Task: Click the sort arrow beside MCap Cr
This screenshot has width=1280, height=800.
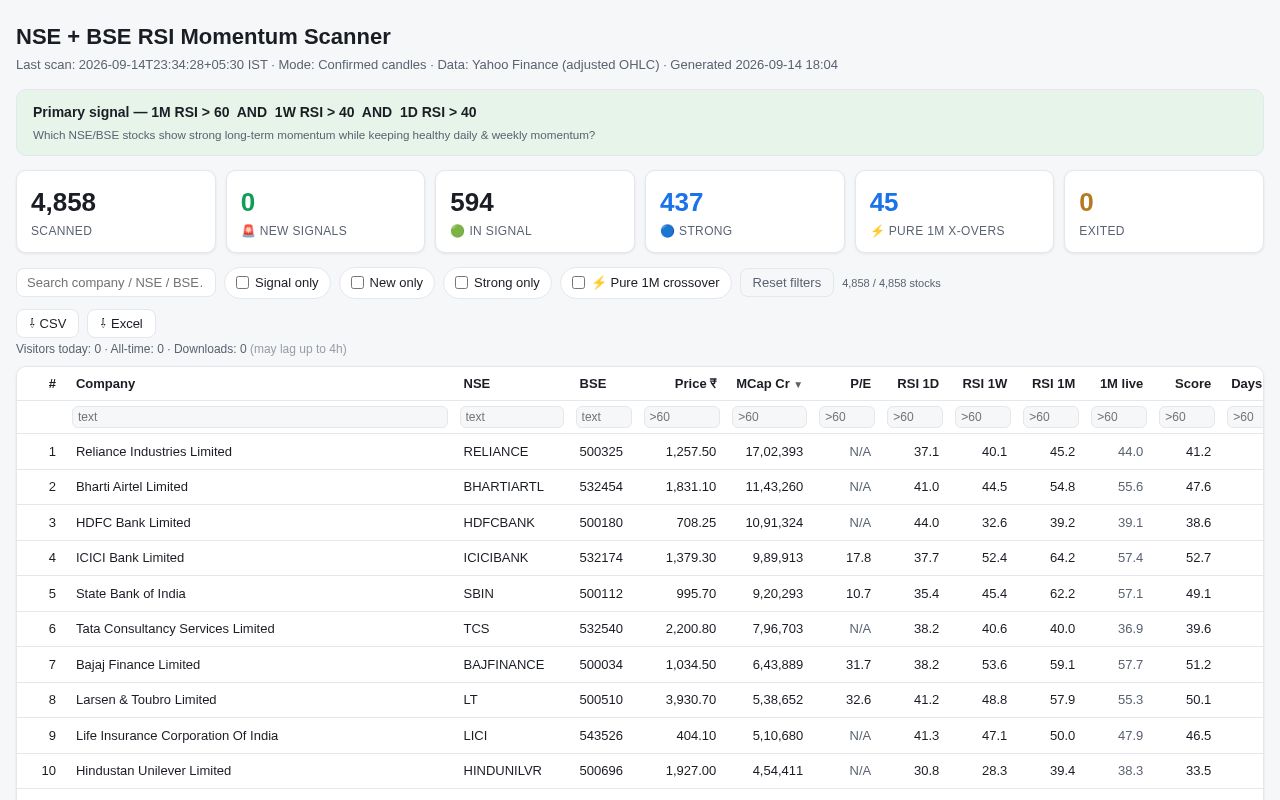Action: pyautogui.click(x=798, y=384)
